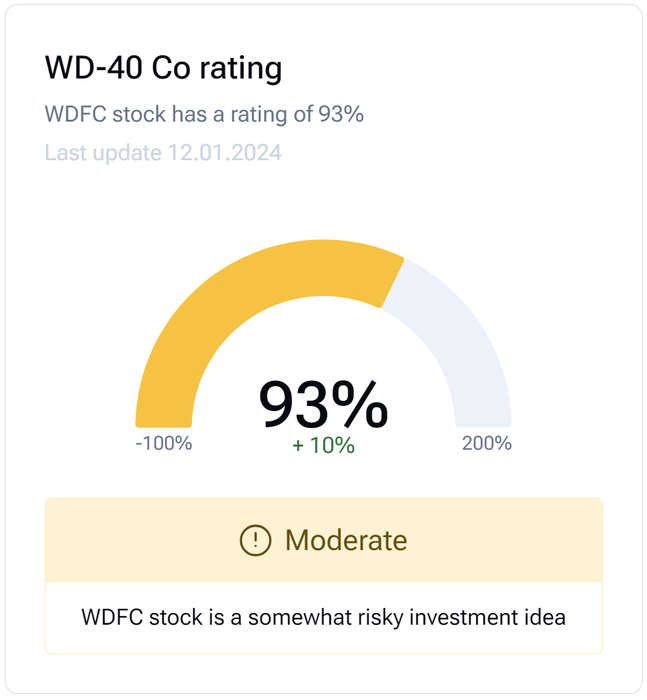Select the WDFC stock rating subtitle text
The width and height of the screenshot is (647, 700).
coord(204,114)
